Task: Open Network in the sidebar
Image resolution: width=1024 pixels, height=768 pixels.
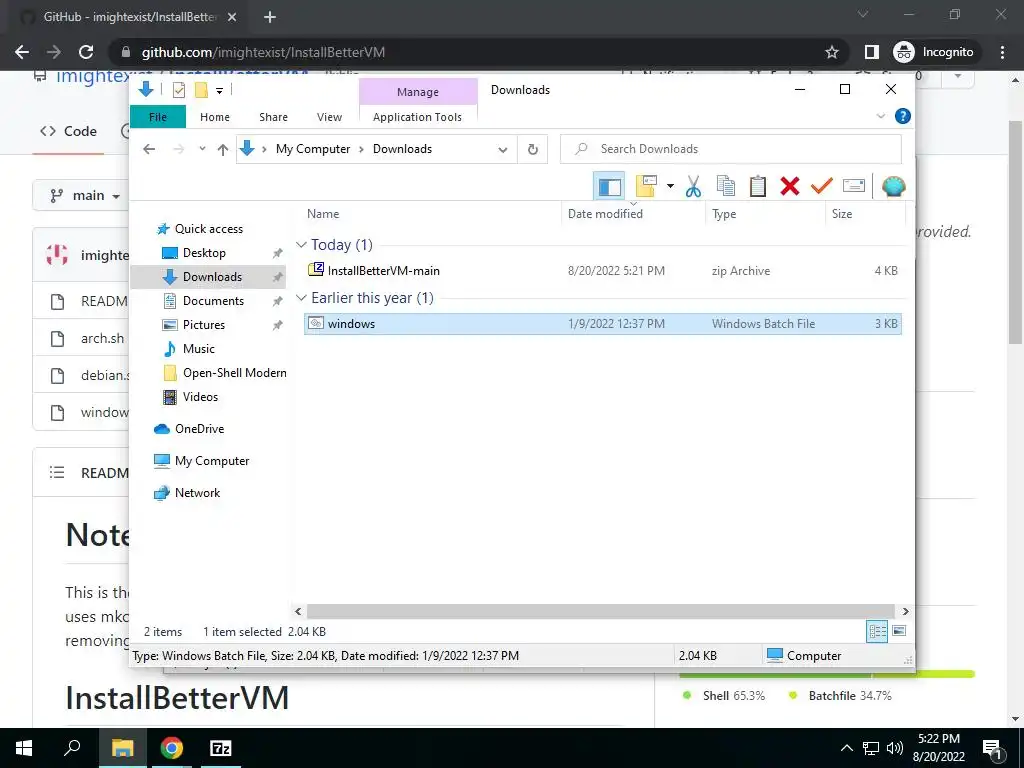Action: [x=197, y=492]
